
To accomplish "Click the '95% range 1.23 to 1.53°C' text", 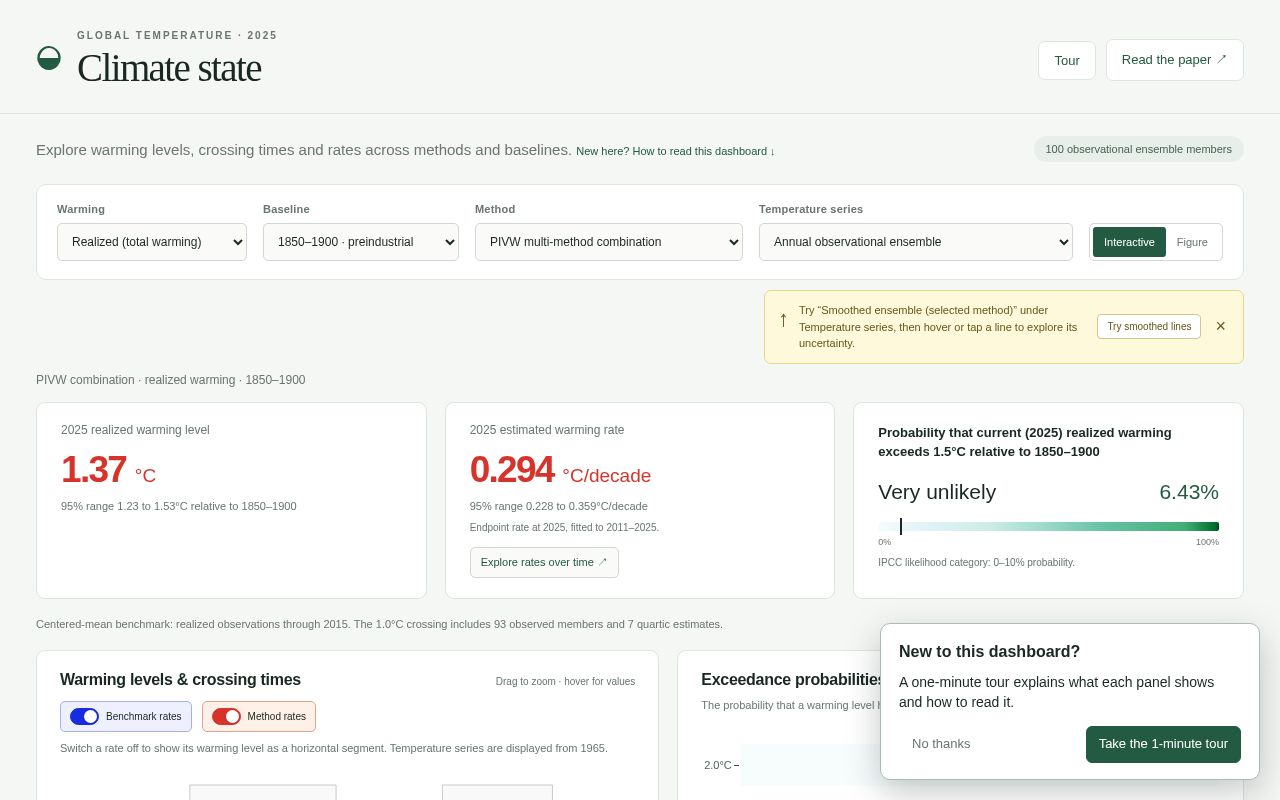I will (x=179, y=506).
